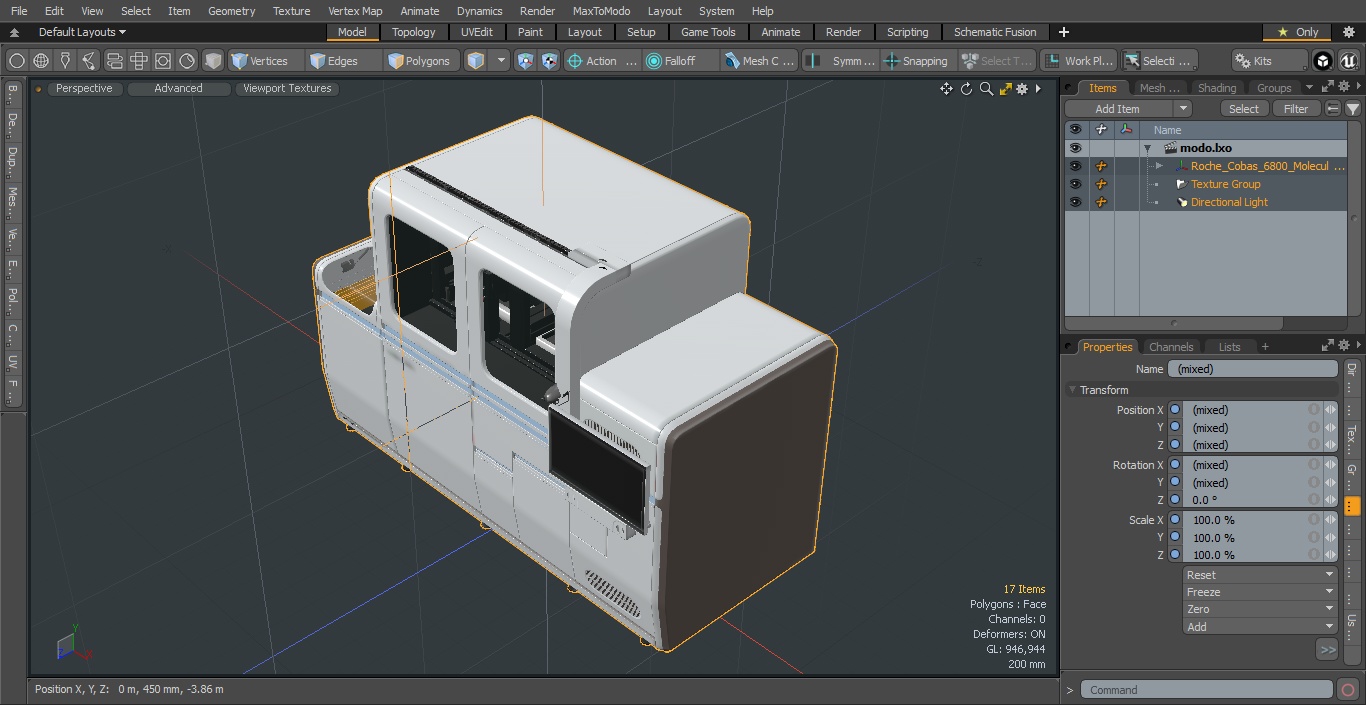This screenshot has height=705, width=1366.
Task: Open the MaxToModo menu
Action: (x=601, y=11)
